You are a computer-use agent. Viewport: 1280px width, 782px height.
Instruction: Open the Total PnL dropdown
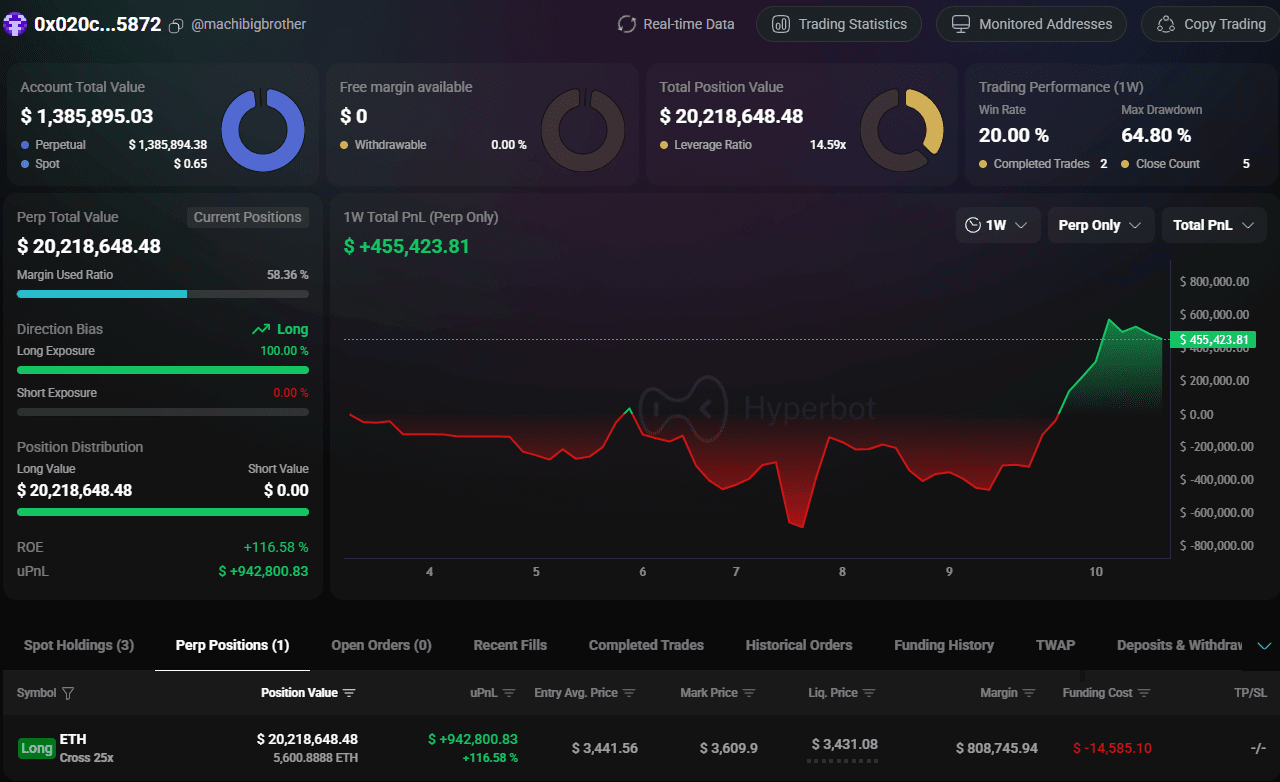click(1214, 225)
